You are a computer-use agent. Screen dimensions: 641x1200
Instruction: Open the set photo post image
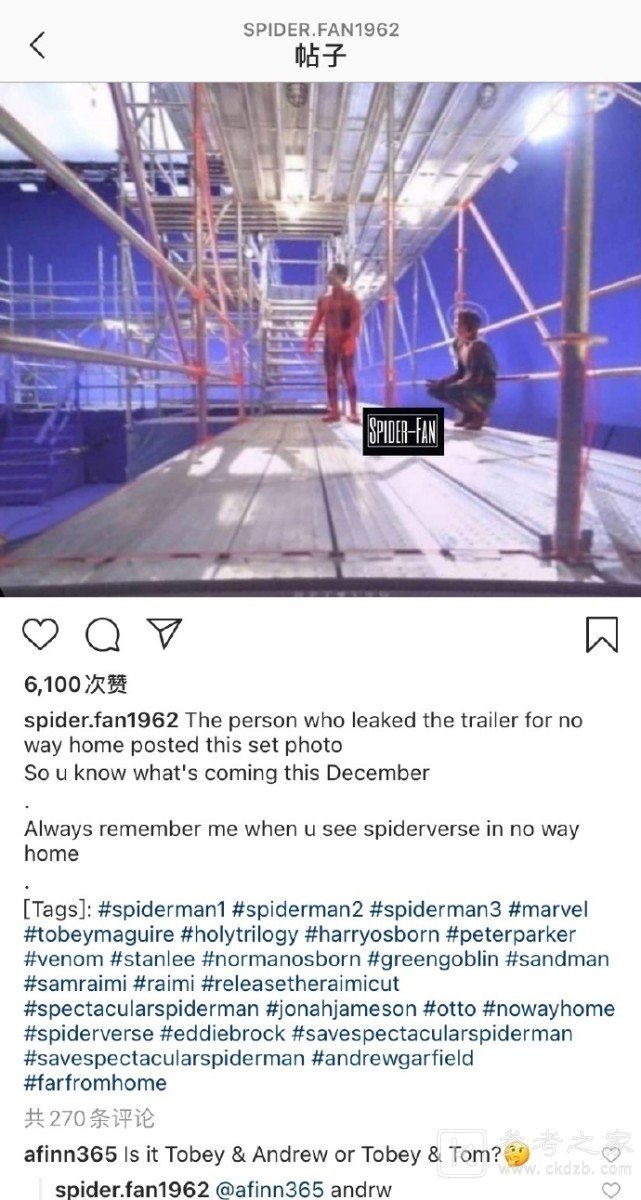tap(320, 339)
